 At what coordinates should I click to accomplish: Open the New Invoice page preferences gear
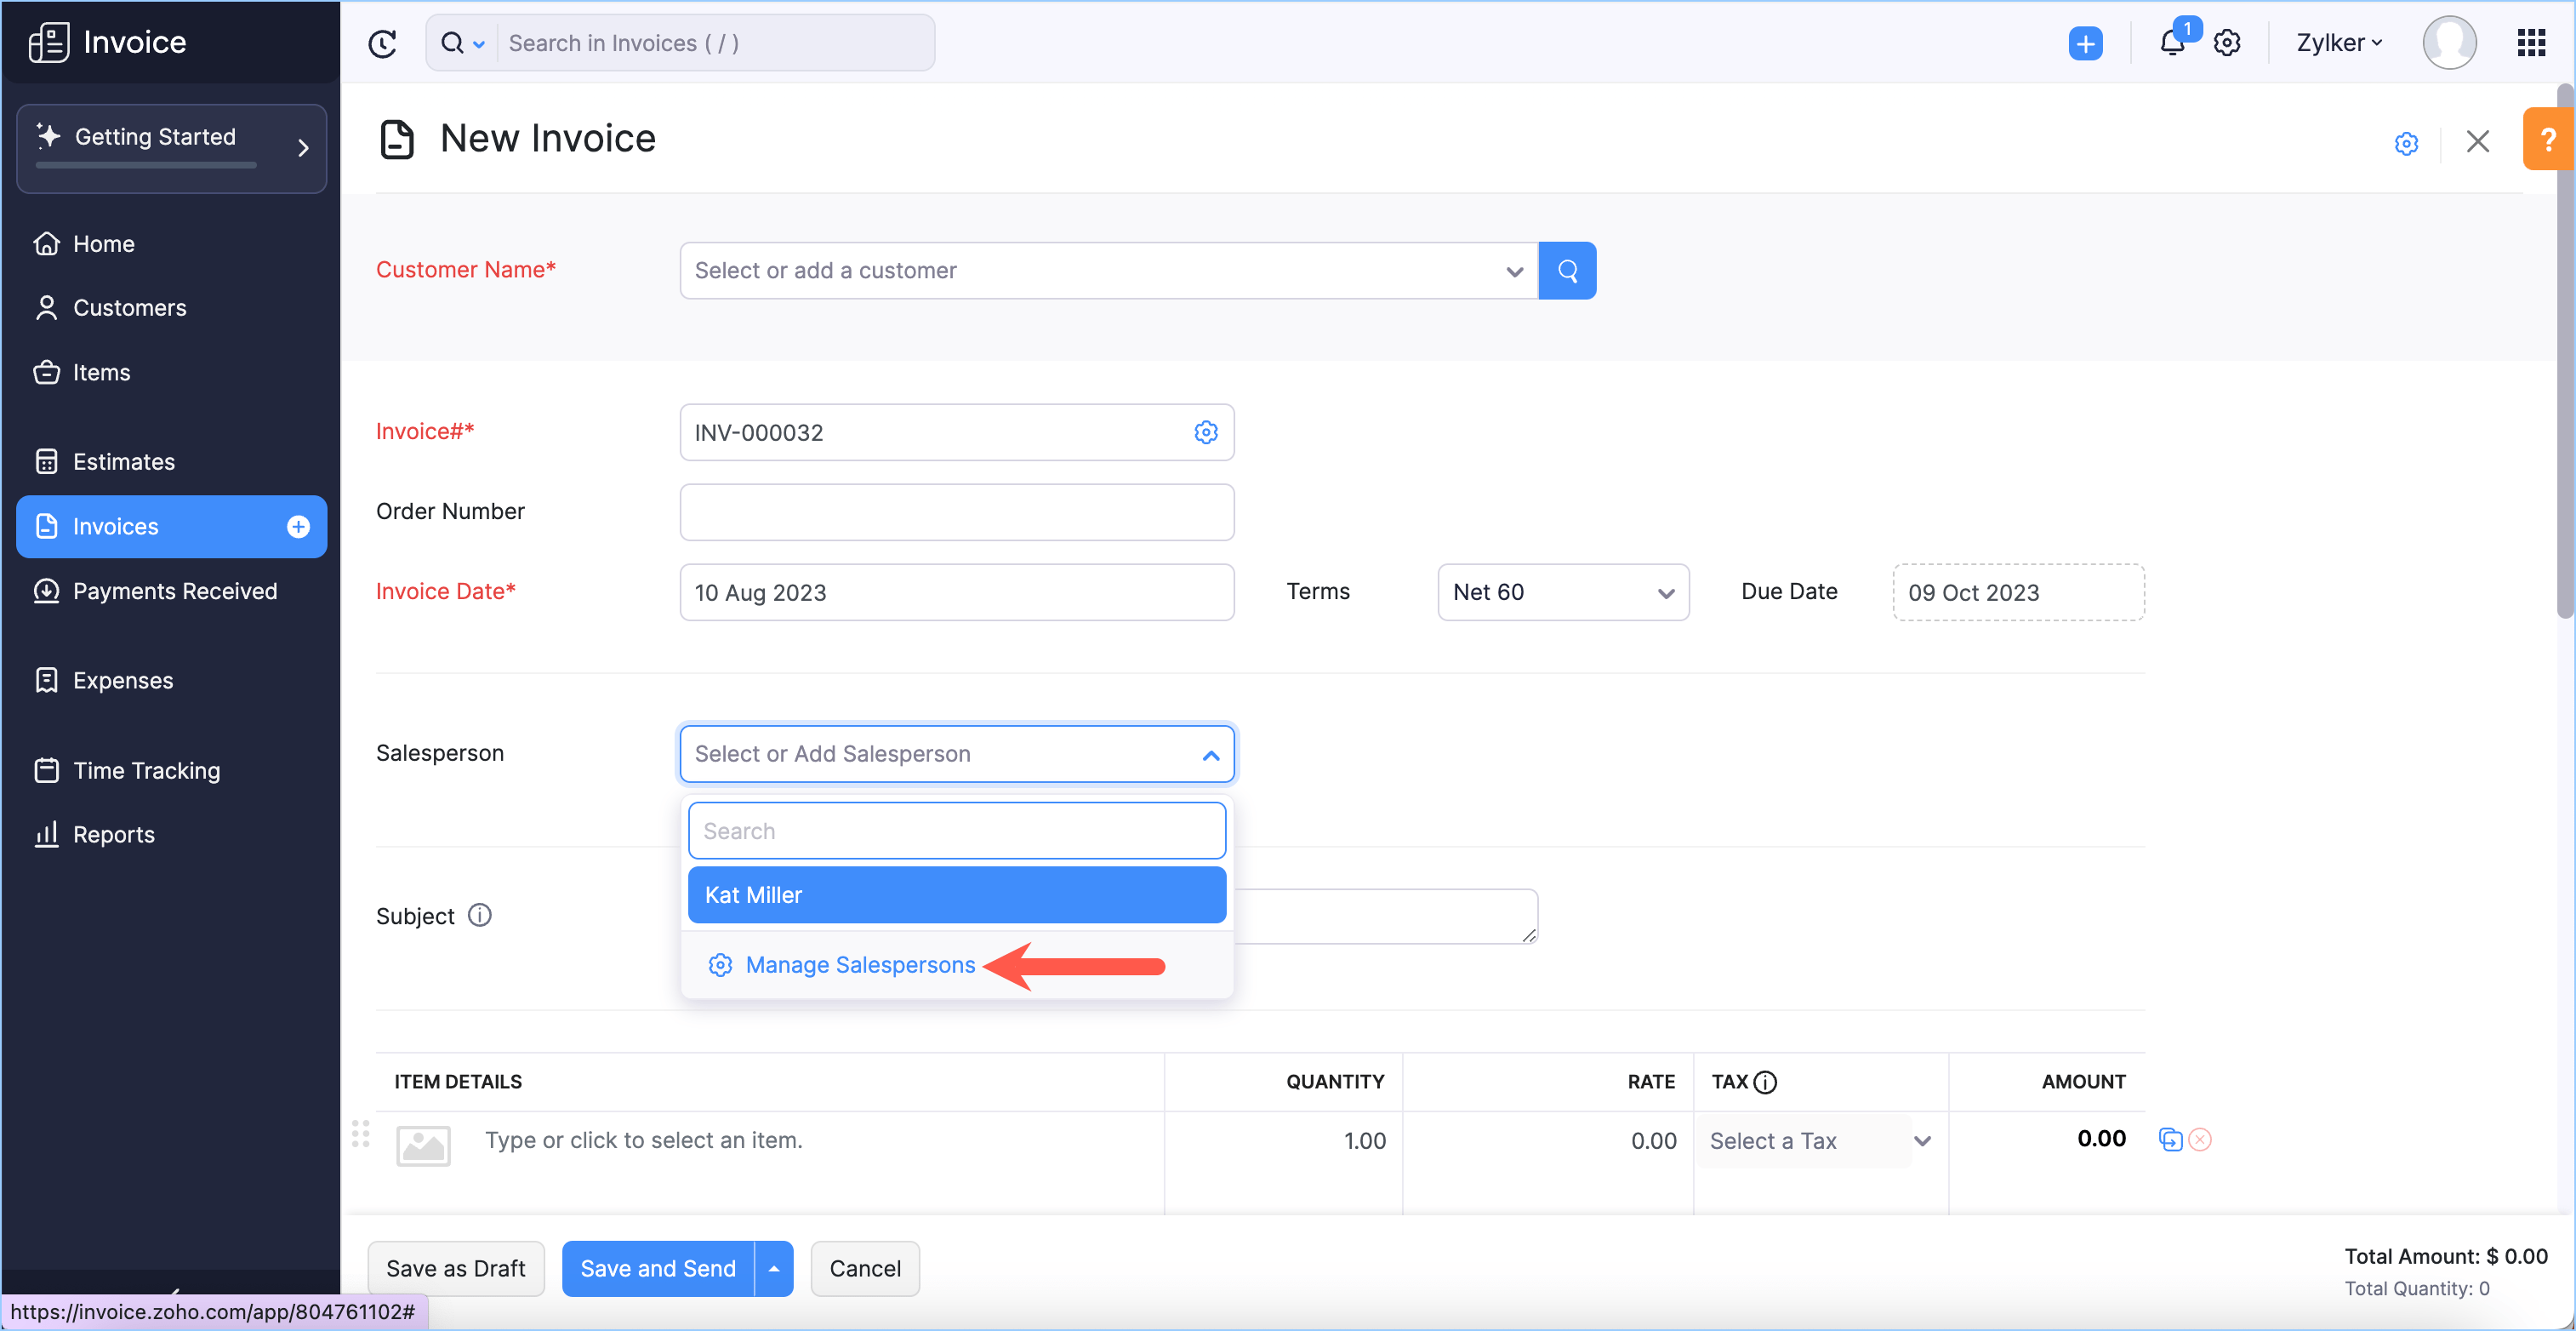point(2406,143)
